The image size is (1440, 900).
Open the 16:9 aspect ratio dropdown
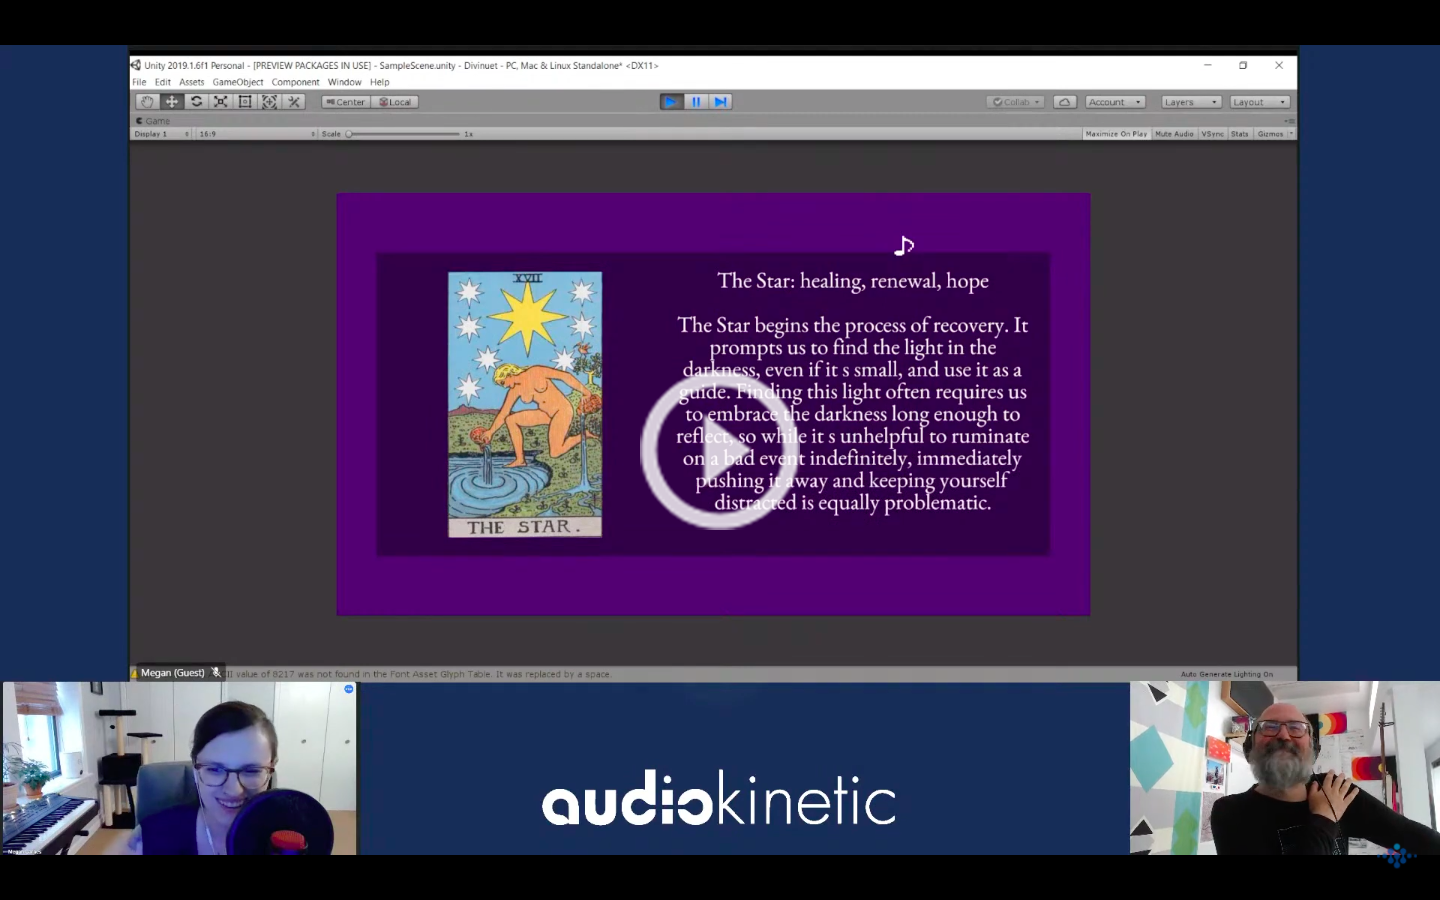257,134
